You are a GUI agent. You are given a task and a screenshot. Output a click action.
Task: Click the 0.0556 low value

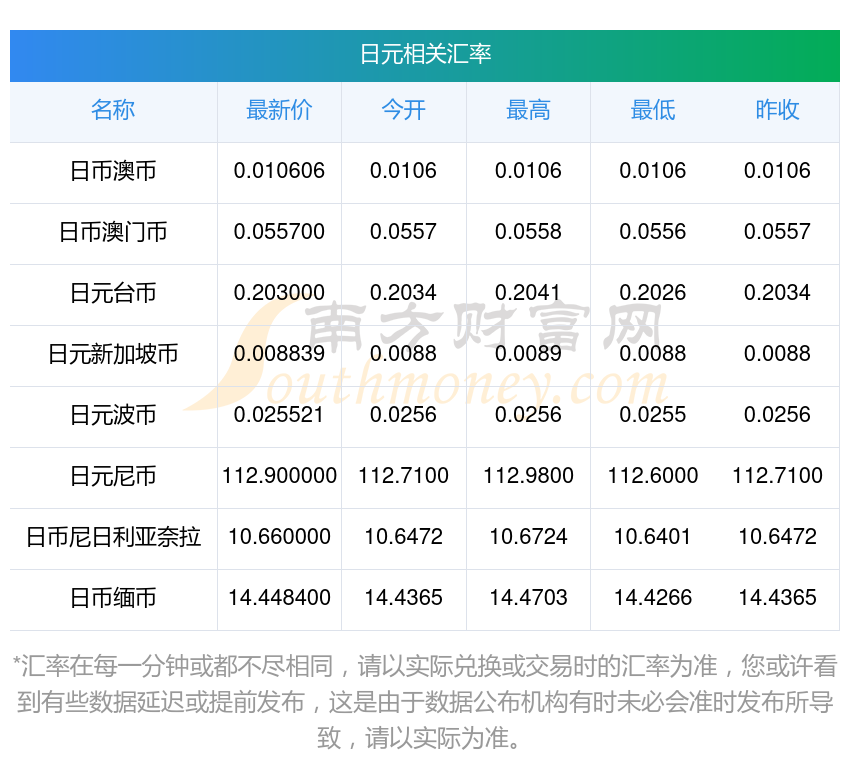coord(653,232)
